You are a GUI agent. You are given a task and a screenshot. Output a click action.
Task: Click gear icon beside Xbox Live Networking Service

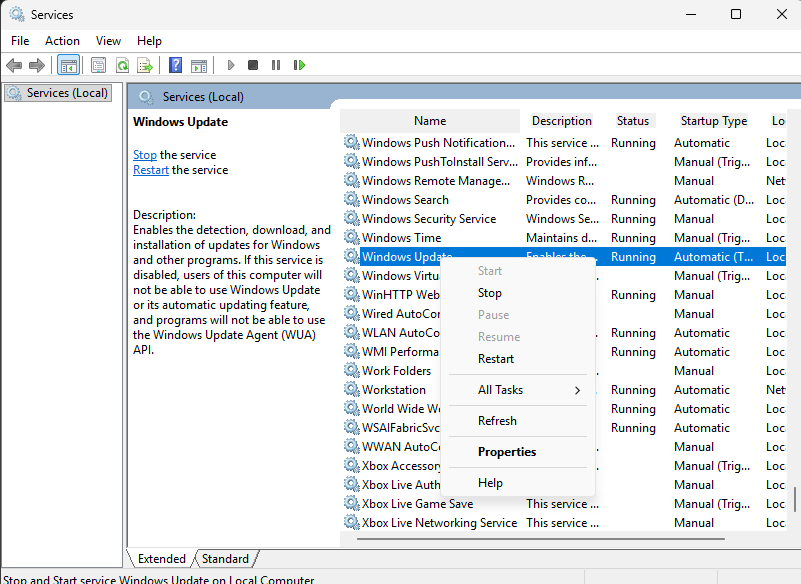[x=351, y=522]
